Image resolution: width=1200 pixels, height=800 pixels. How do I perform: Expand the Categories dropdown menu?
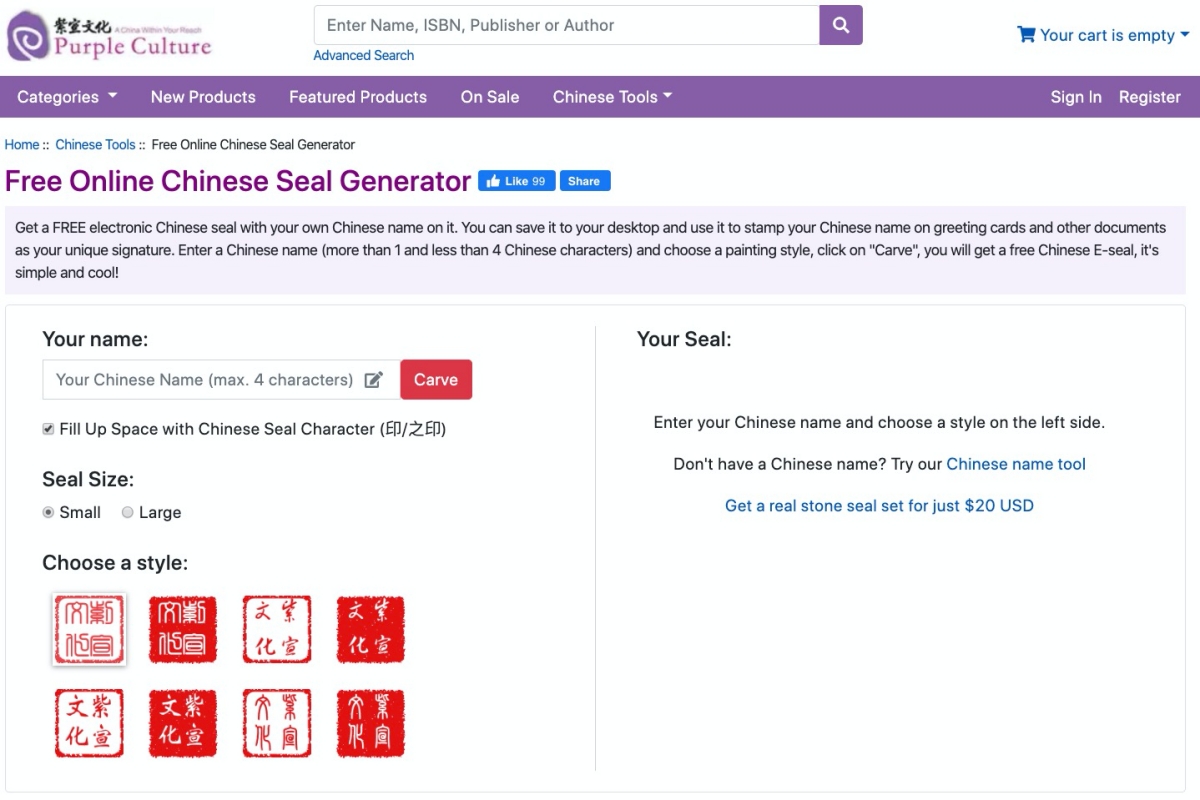coord(67,97)
